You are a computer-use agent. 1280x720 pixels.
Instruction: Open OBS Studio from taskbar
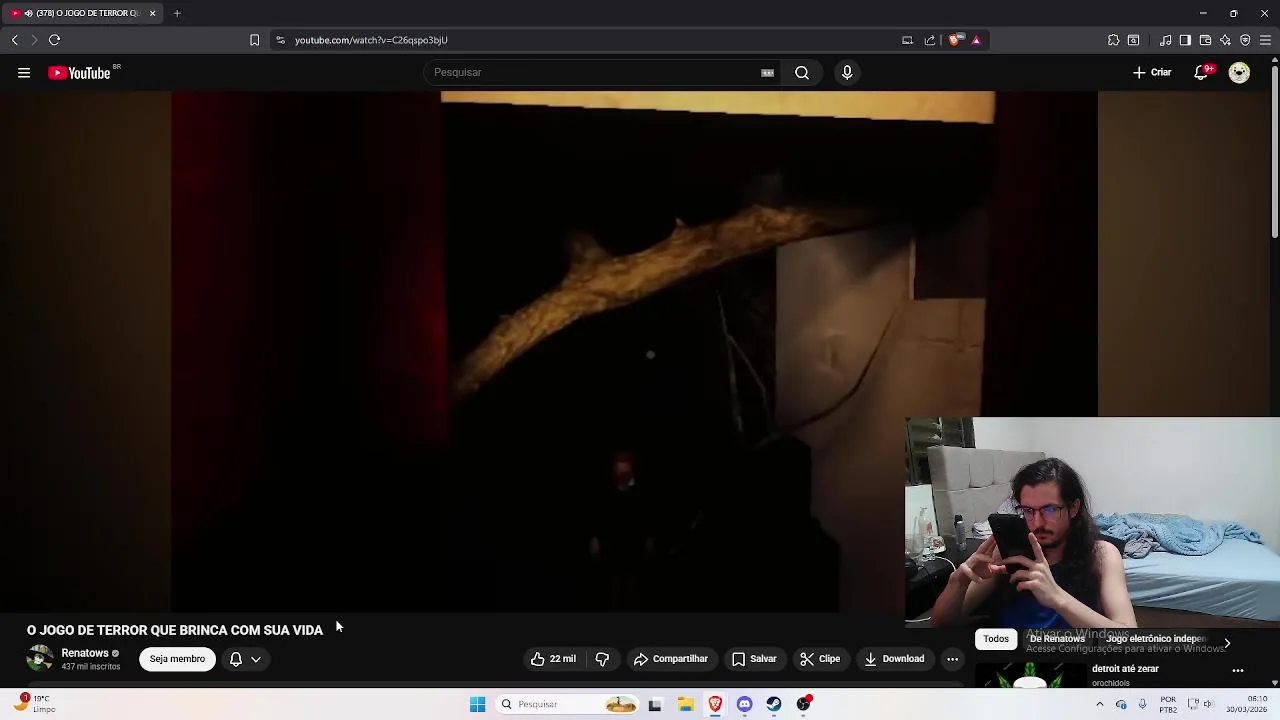[x=804, y=704]
